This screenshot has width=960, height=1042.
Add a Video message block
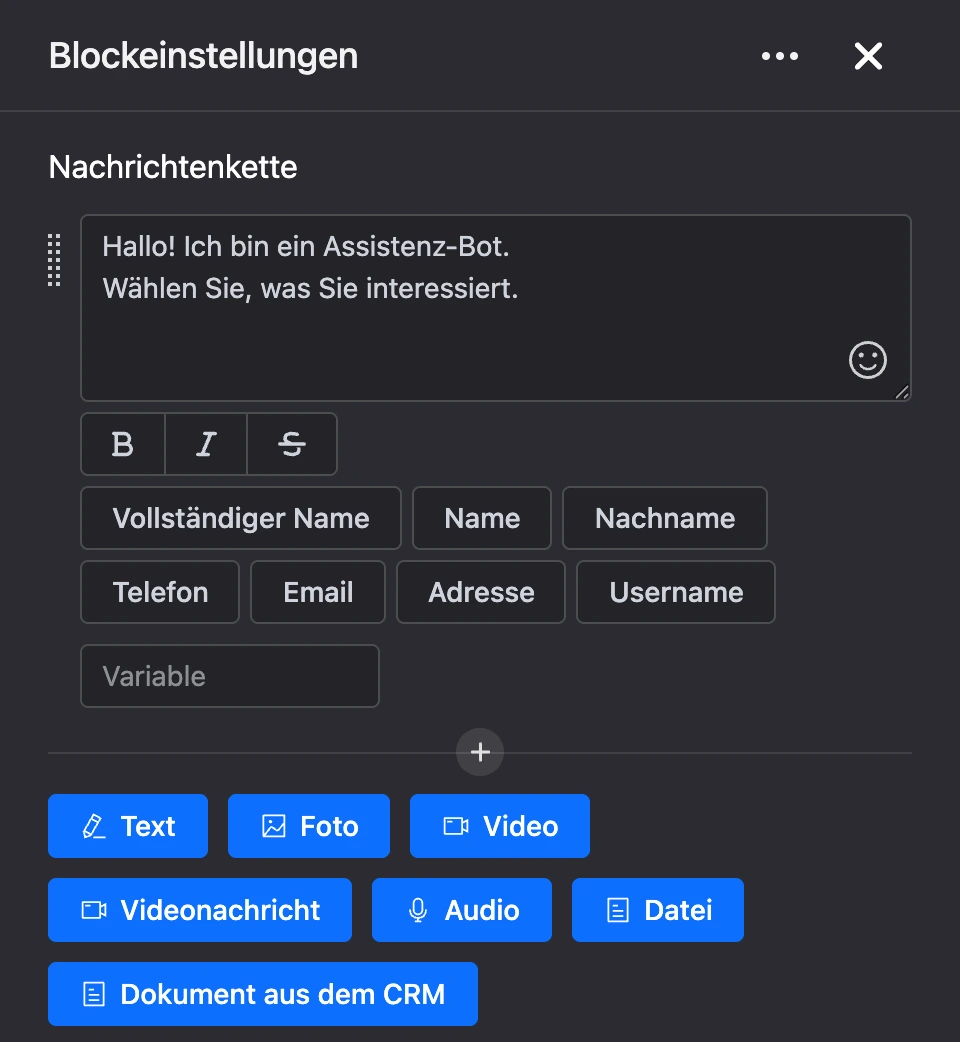click(500, 826)
